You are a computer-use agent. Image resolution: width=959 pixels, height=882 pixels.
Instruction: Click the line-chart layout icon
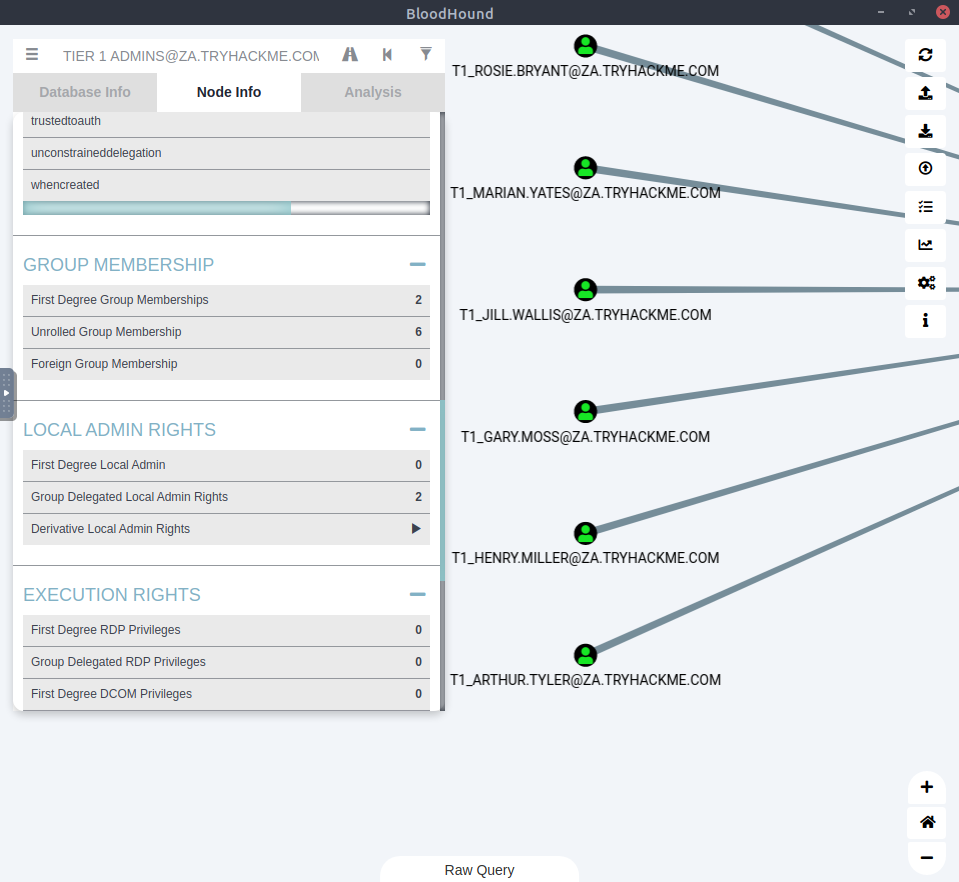click(x=926, y=245)
